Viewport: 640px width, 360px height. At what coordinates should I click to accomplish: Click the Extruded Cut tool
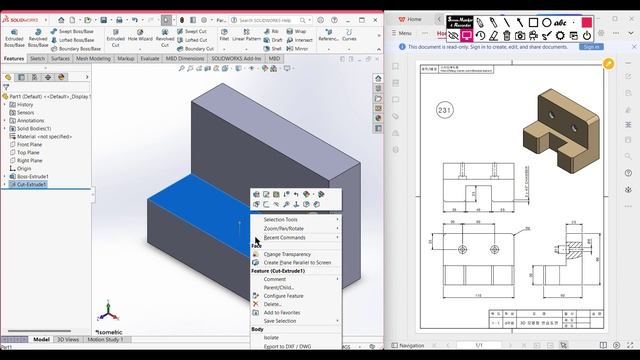point(116,38)
